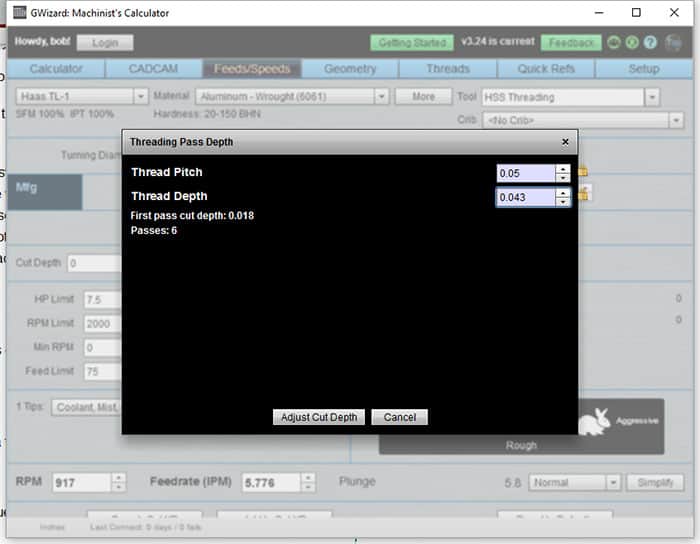Screen dimensions: 700x544
Task: Open the Threads tab
Action: point(448,69)
